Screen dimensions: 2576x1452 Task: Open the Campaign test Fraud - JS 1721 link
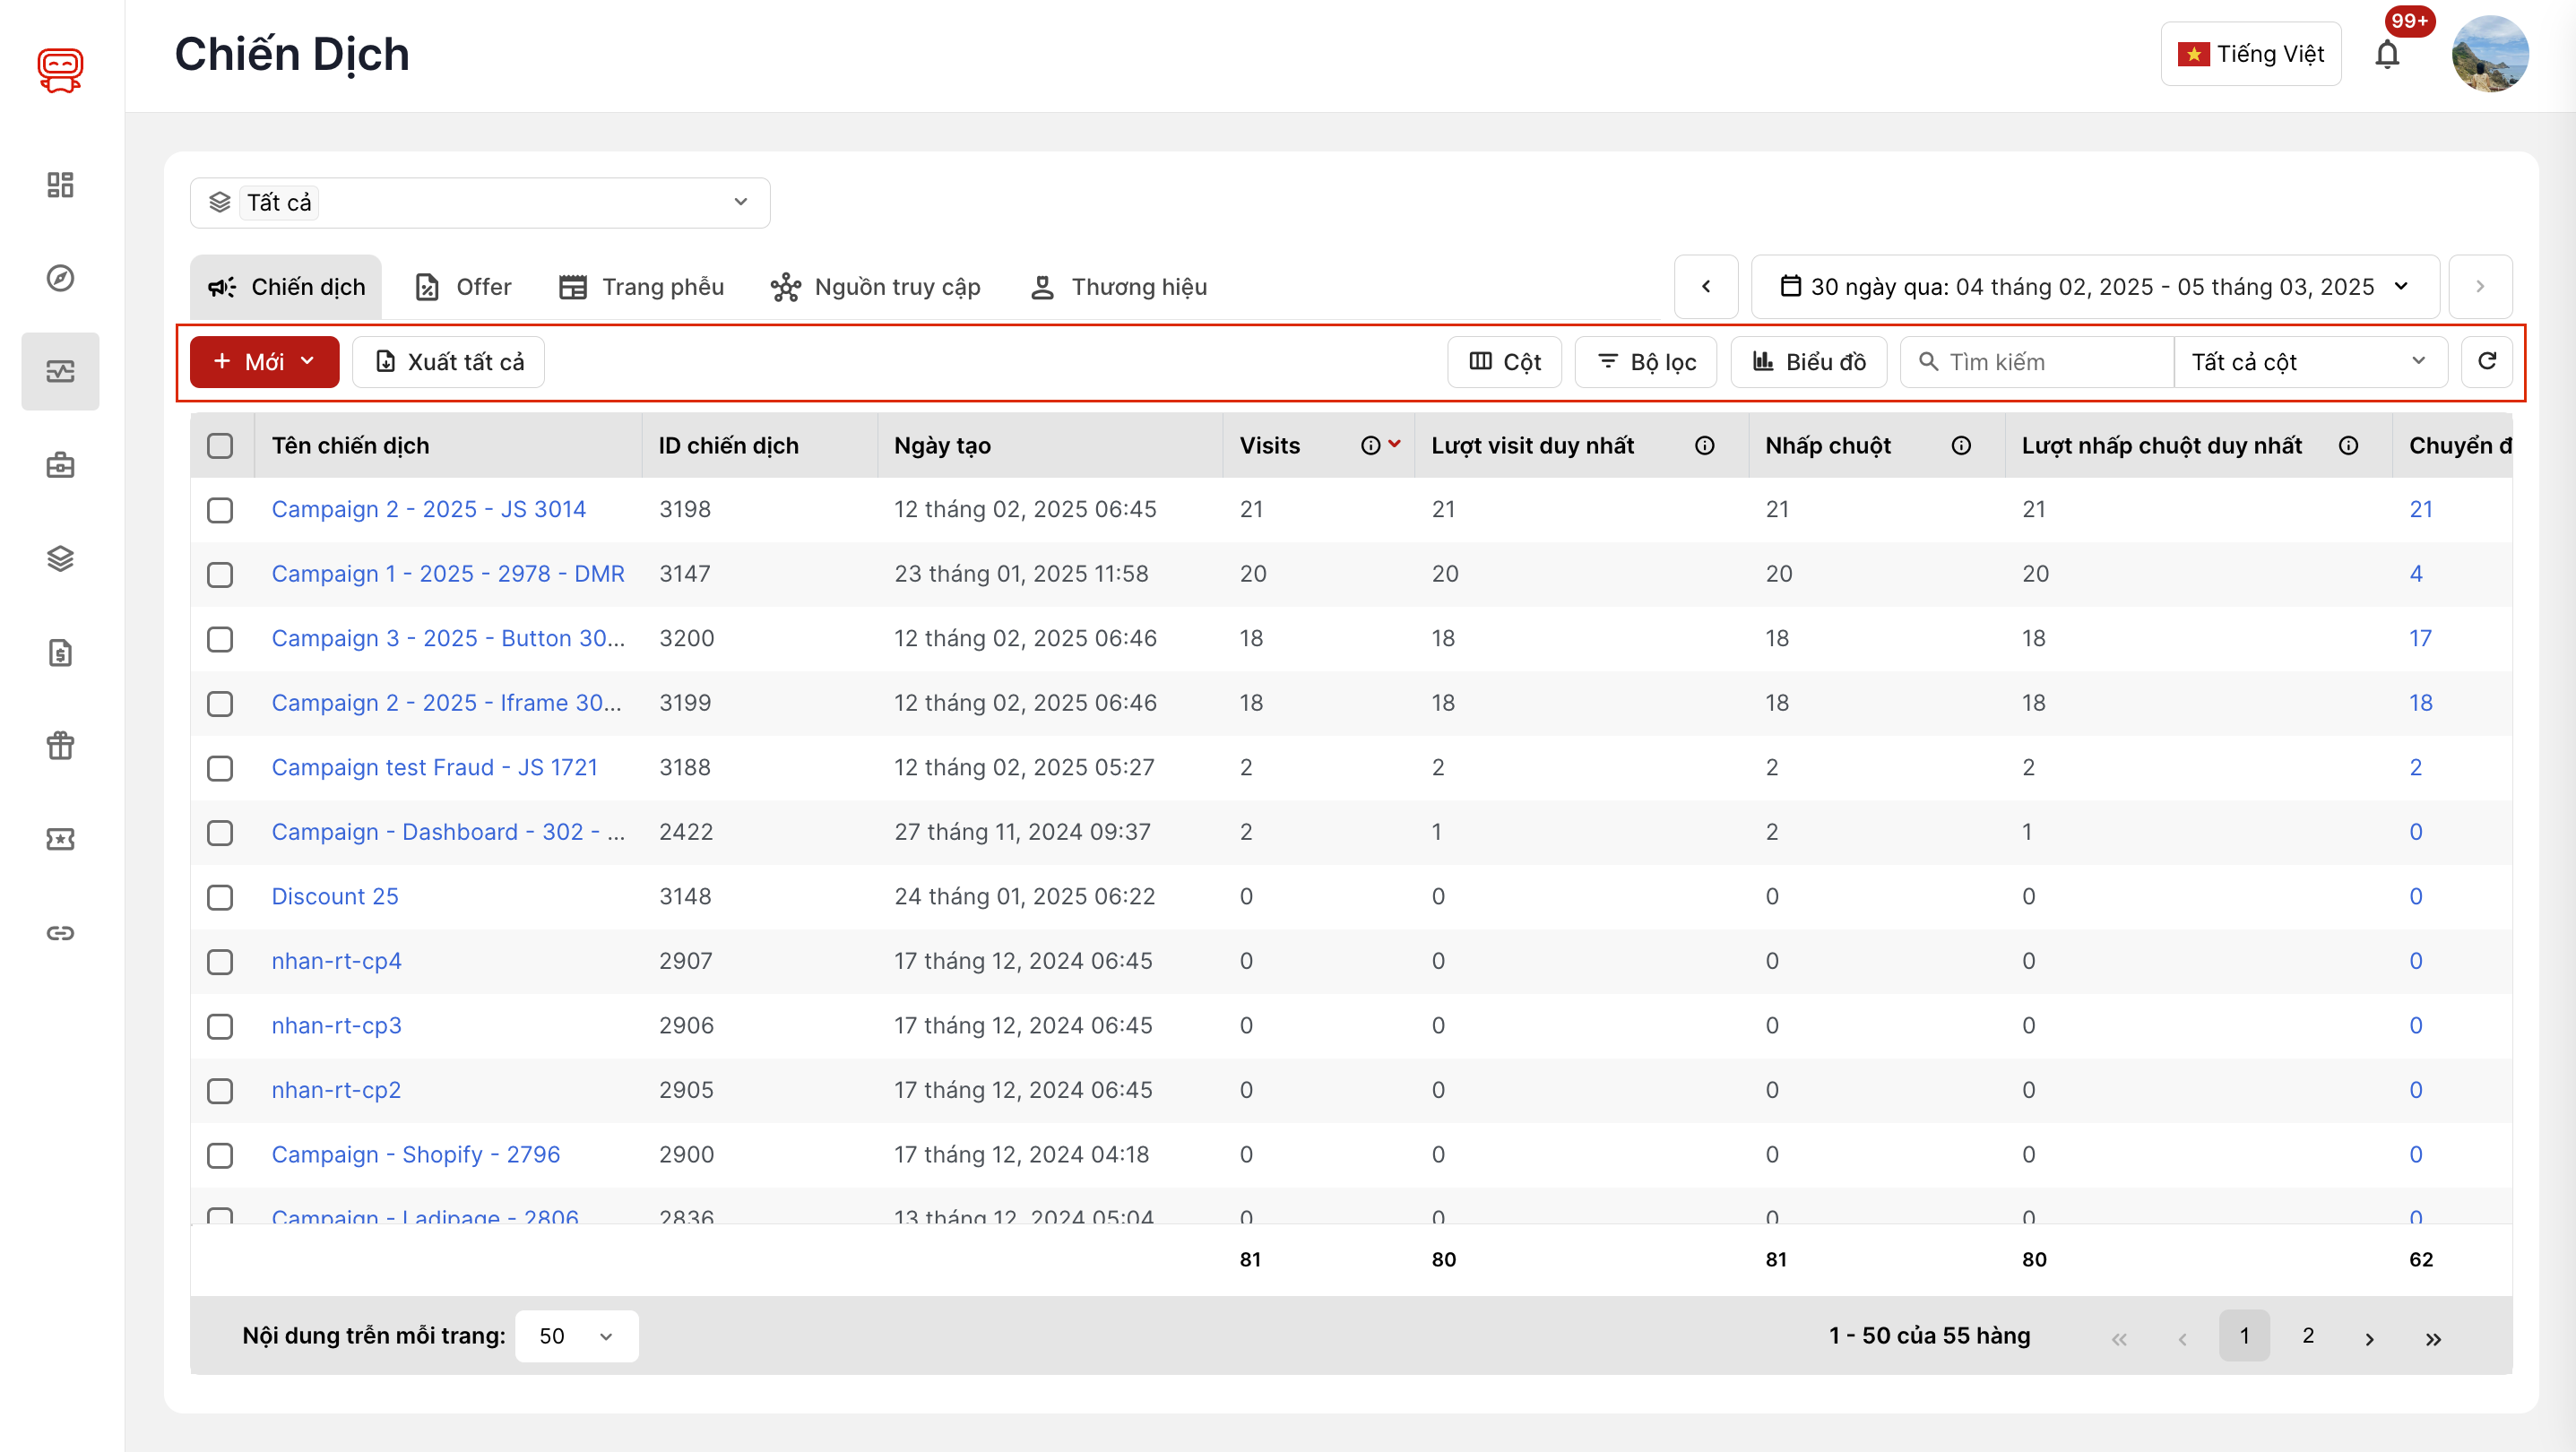point(434,767)
